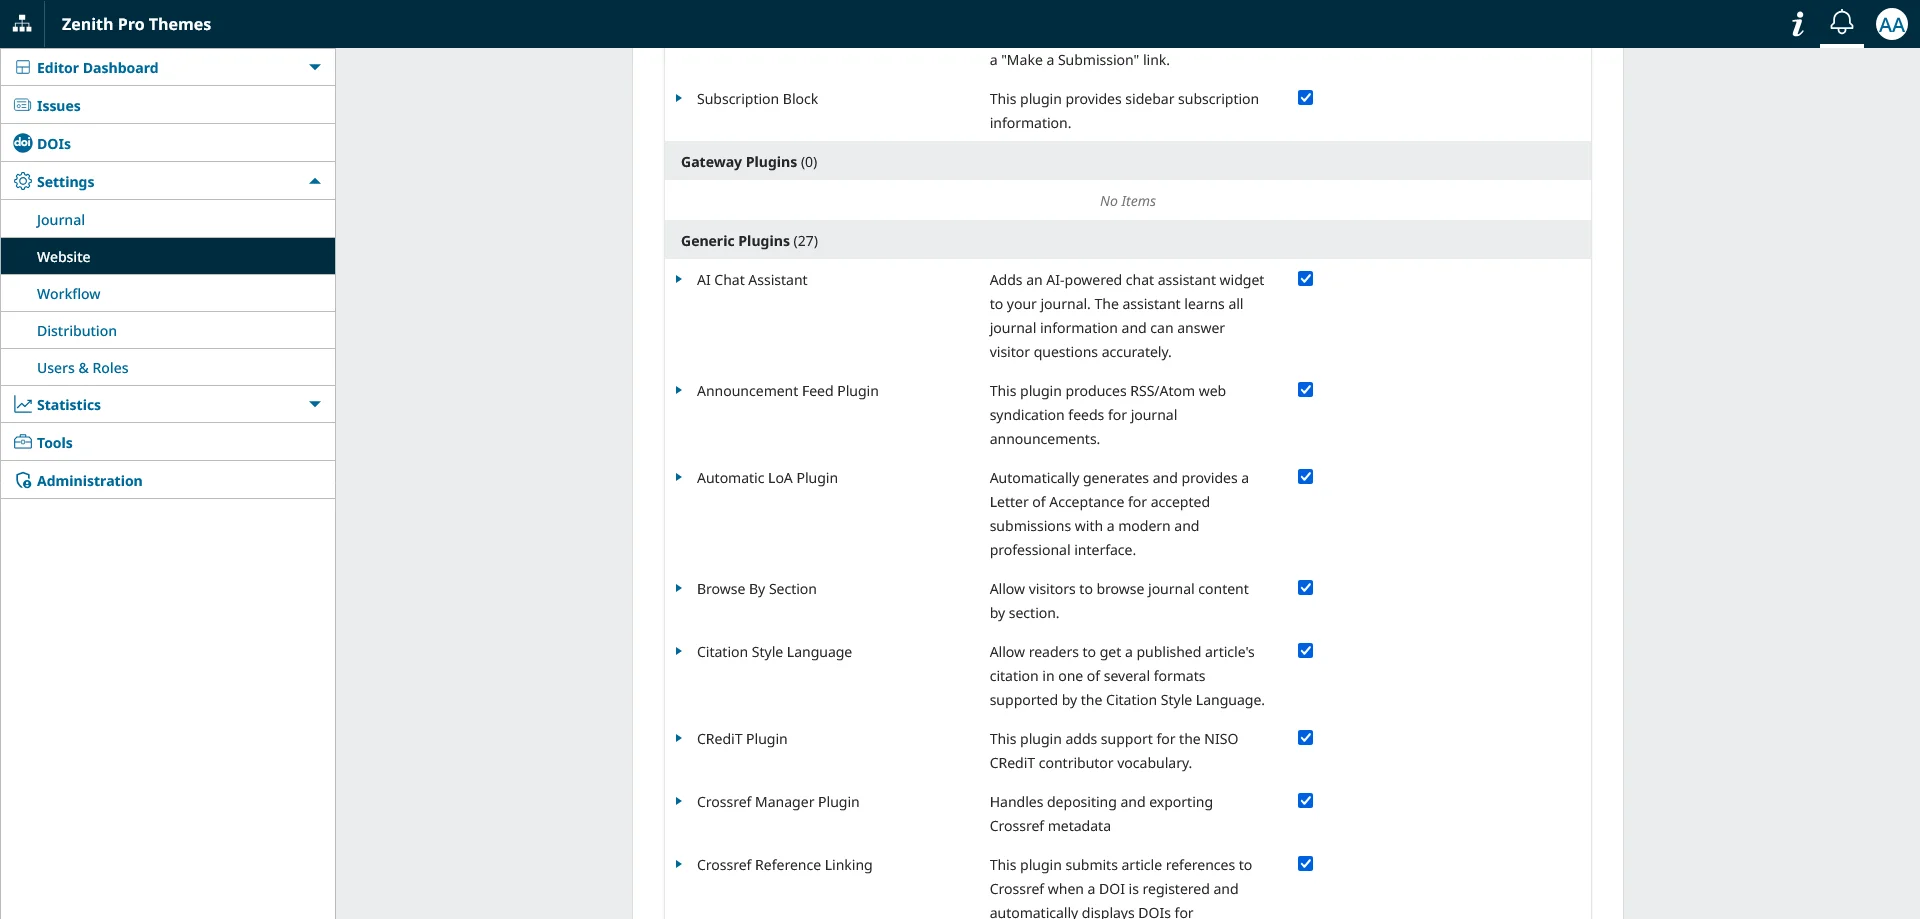Open Statistics section link
This screenshot has width=1920, height=919.
pos(69,404)
